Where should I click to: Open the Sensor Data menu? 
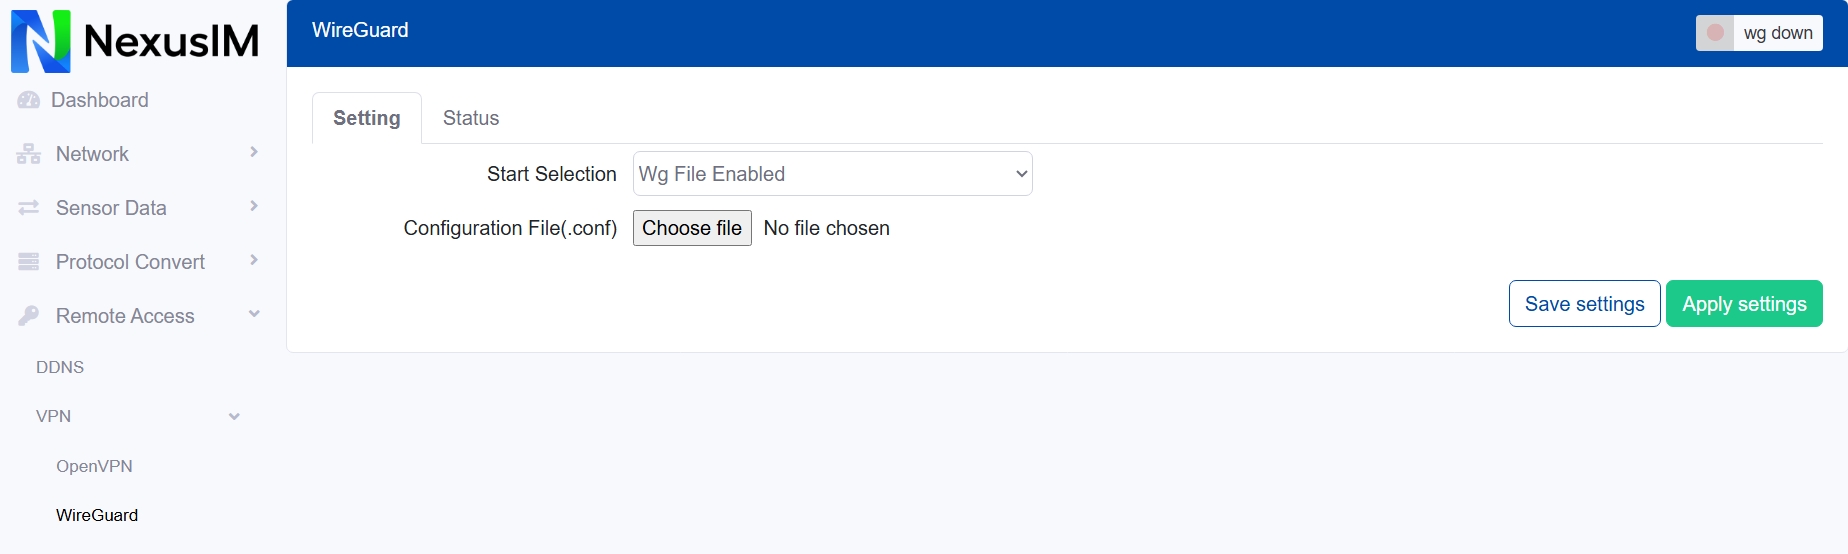coord(111,208)
